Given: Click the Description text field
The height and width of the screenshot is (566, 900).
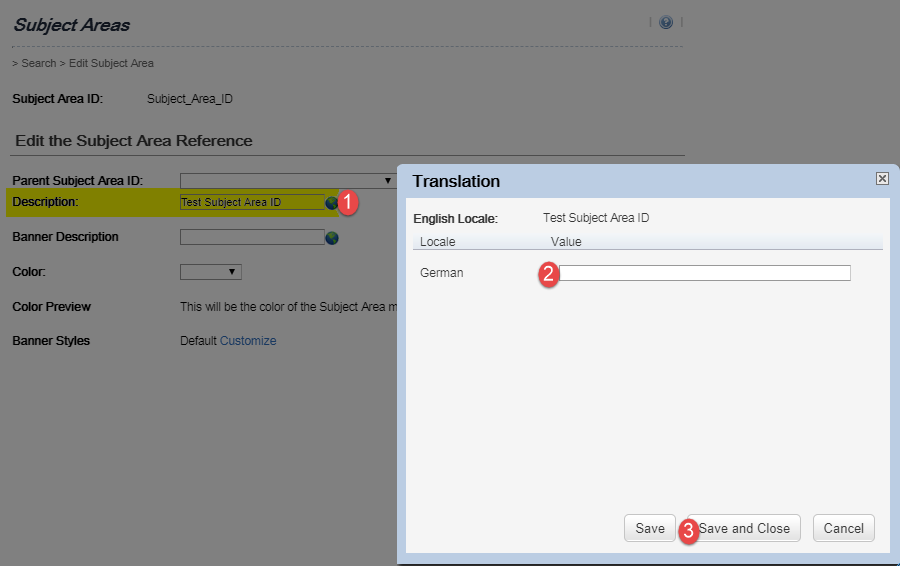Looking at the screenshot, I should 252,202.
